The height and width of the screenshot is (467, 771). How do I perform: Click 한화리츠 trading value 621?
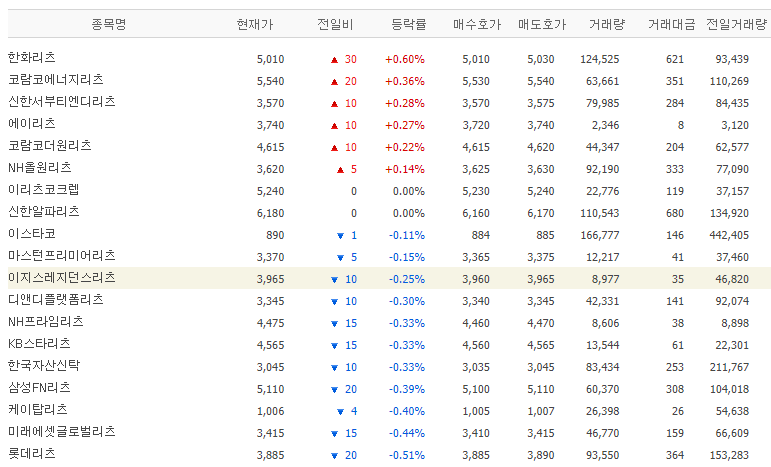pos(675,59)
